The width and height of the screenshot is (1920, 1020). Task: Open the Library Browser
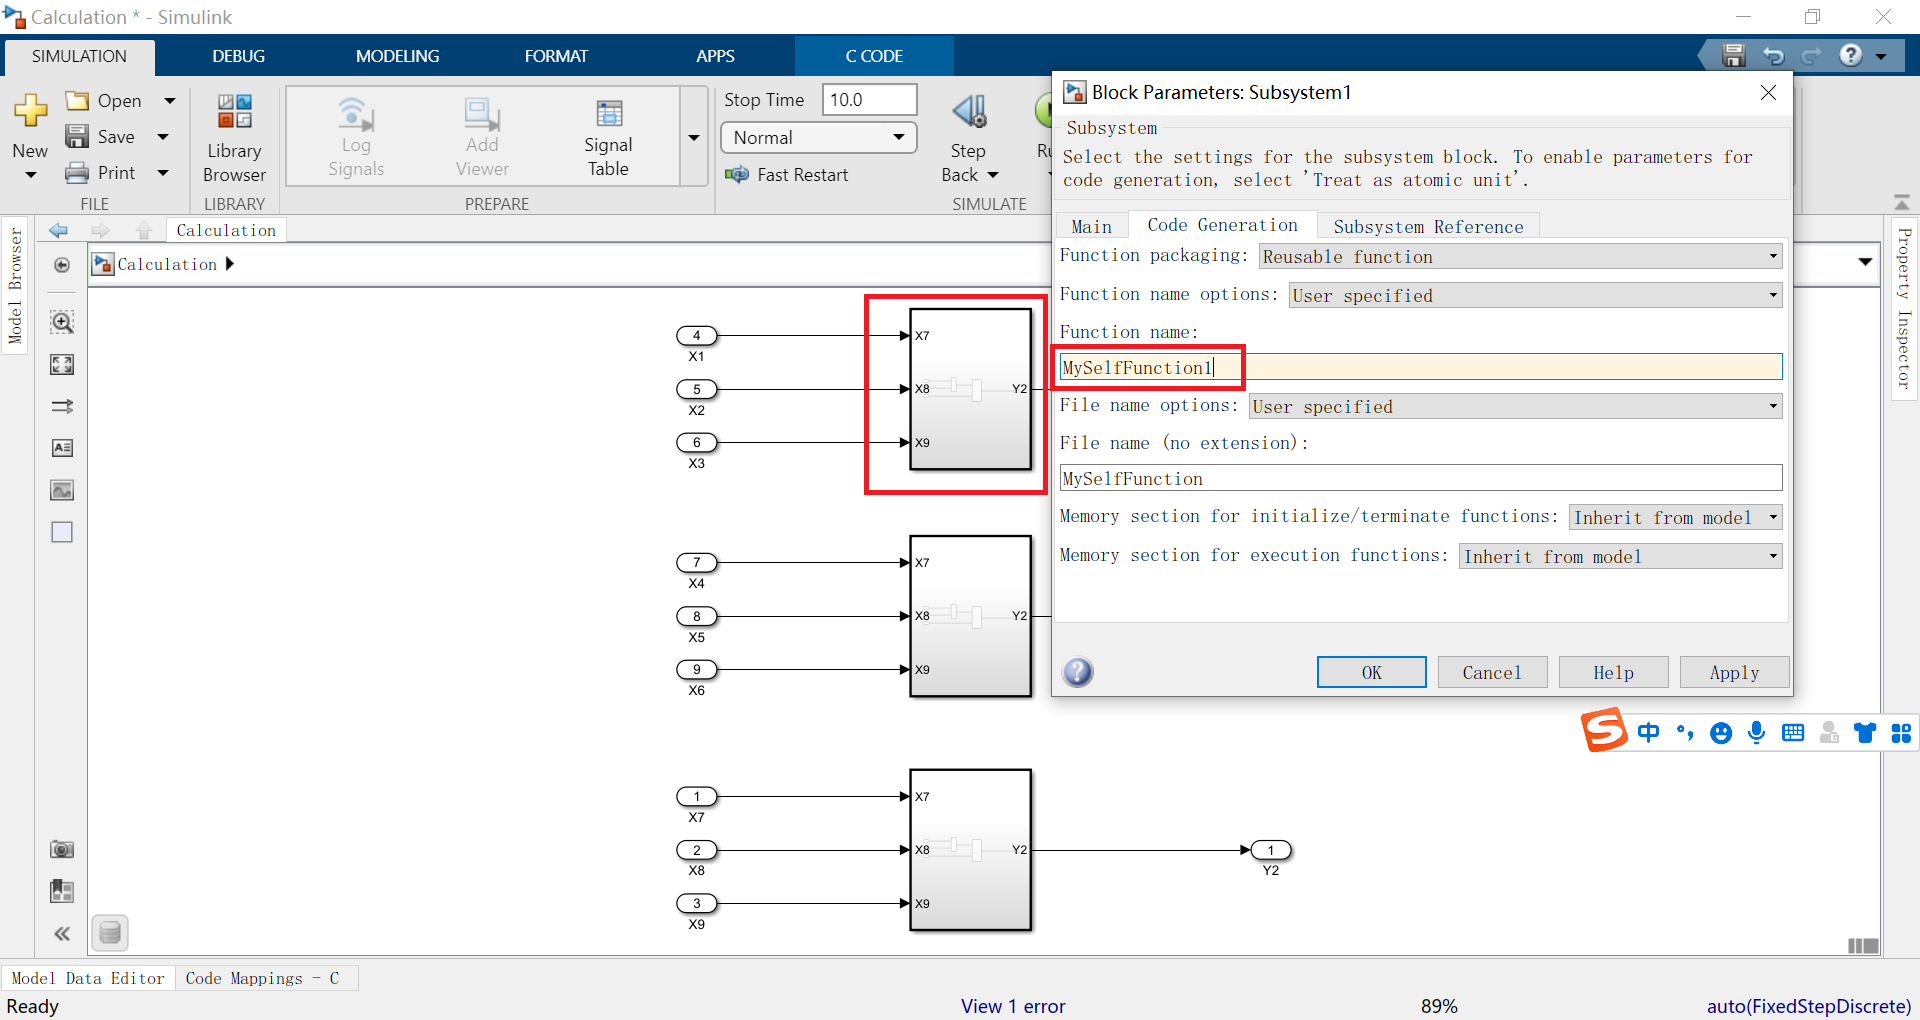pos(235,139)
